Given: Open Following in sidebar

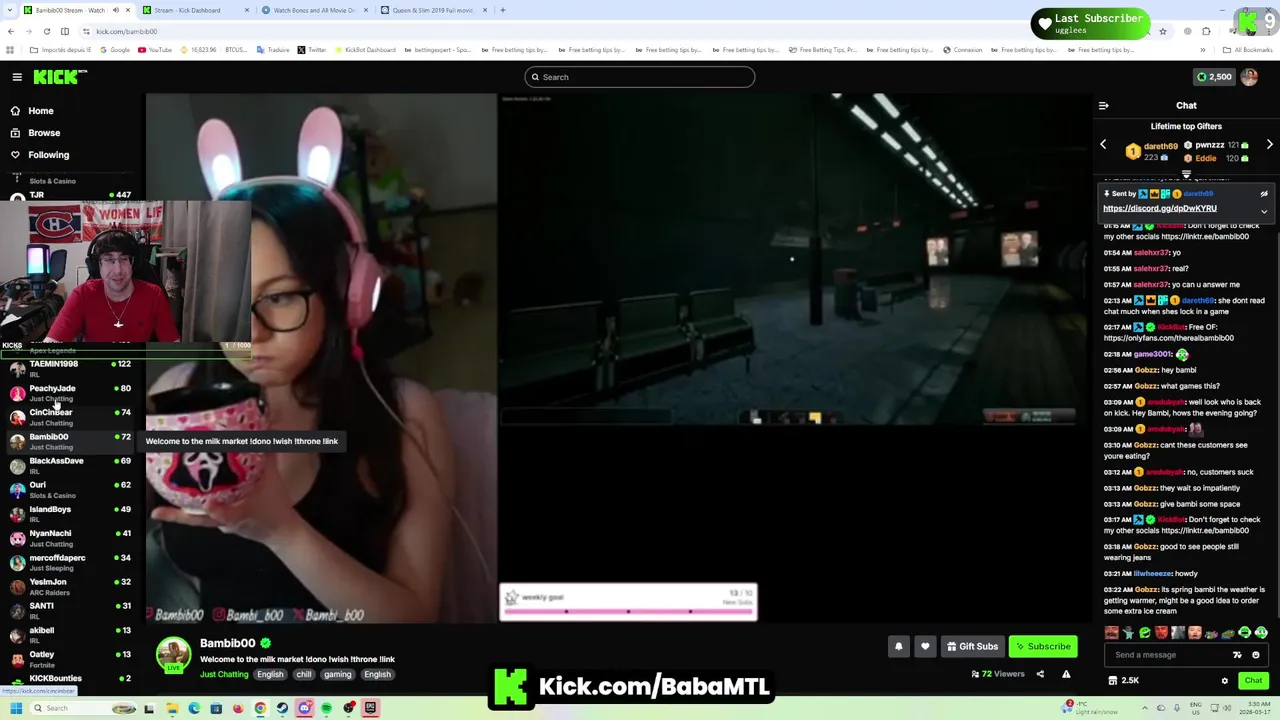Looking at the screenshot, I should pyautogui.click(x=48, y=155).
